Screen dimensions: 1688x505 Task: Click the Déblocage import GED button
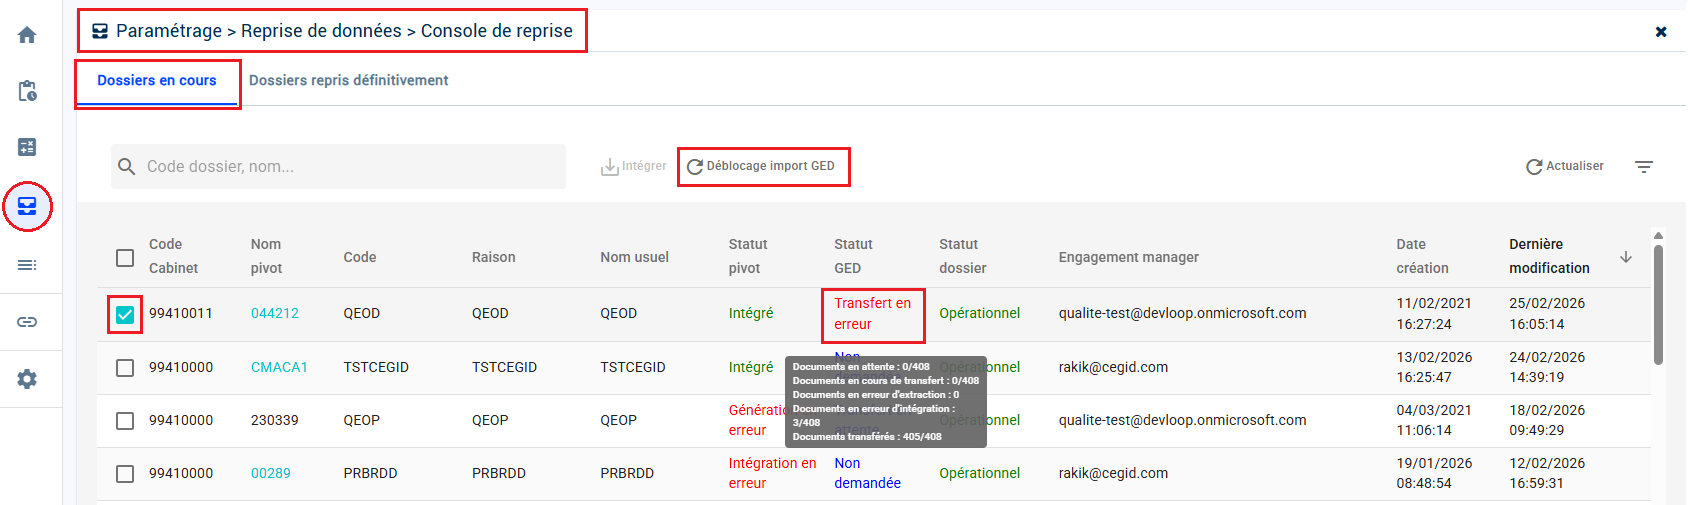(x=761, y=166)
